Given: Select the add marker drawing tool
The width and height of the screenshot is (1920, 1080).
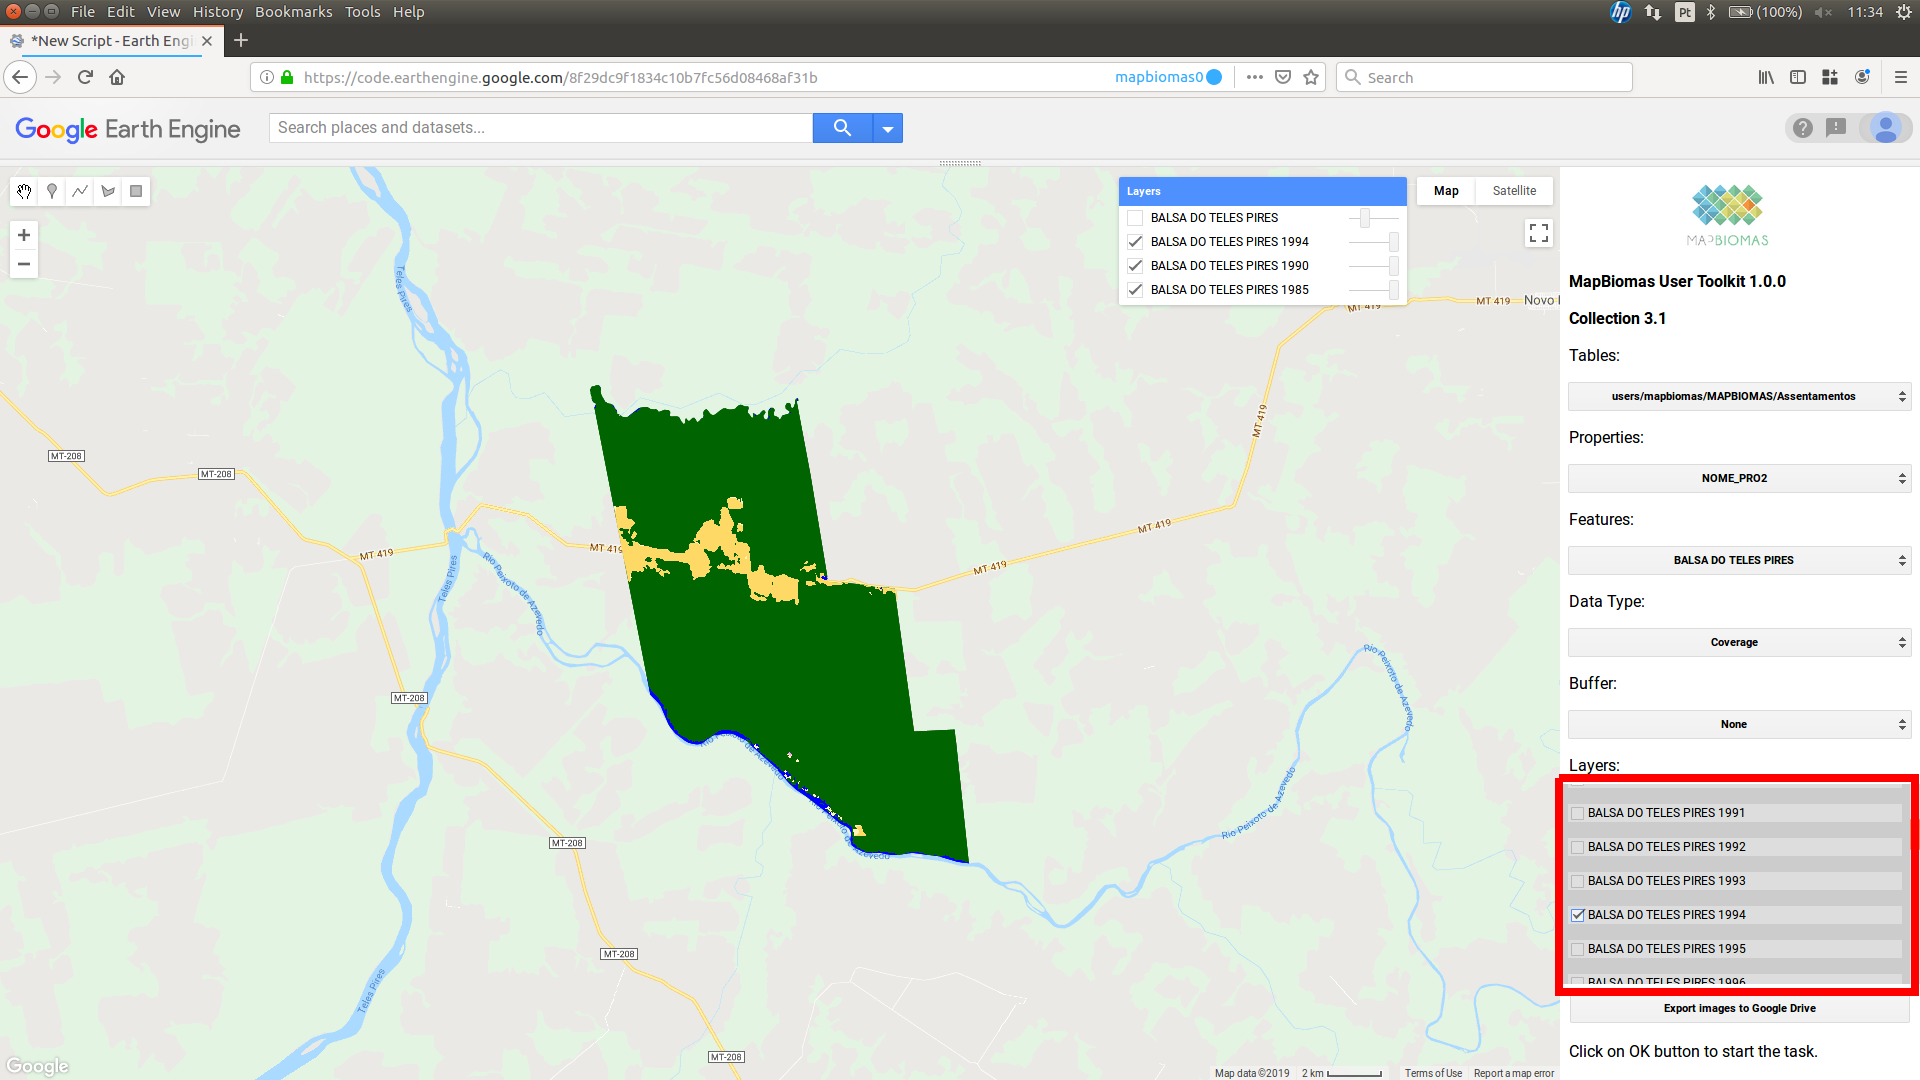Looking at the screenshot, I should pyautogui.click(x=52, y=191).
